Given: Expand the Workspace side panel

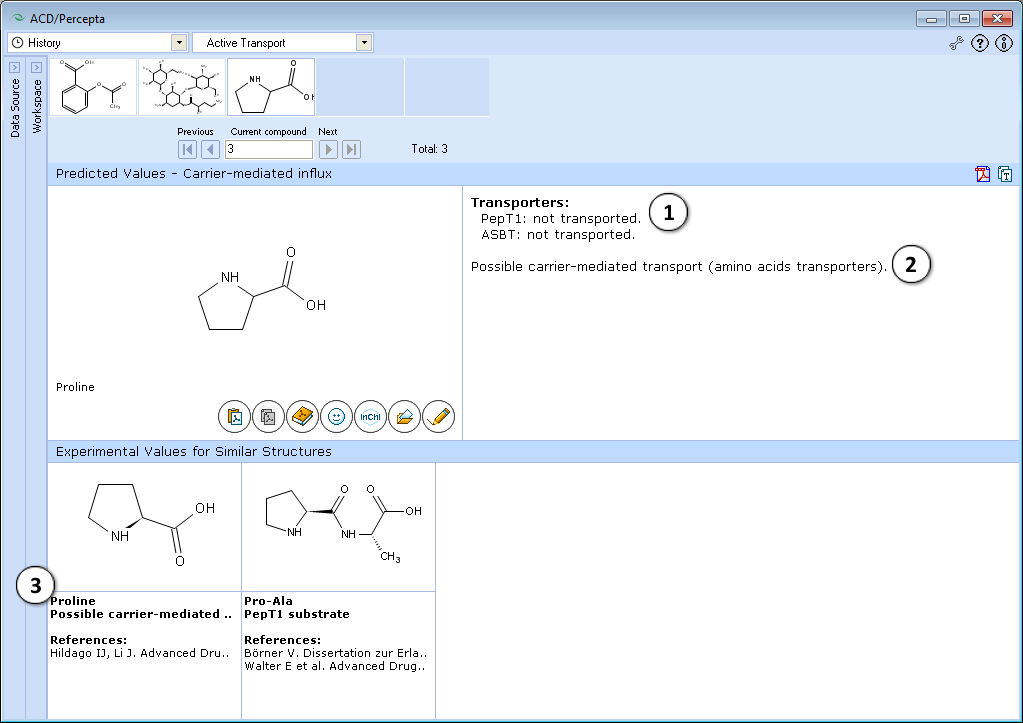Looking at the screenshot, I should (x=37, y=67).
